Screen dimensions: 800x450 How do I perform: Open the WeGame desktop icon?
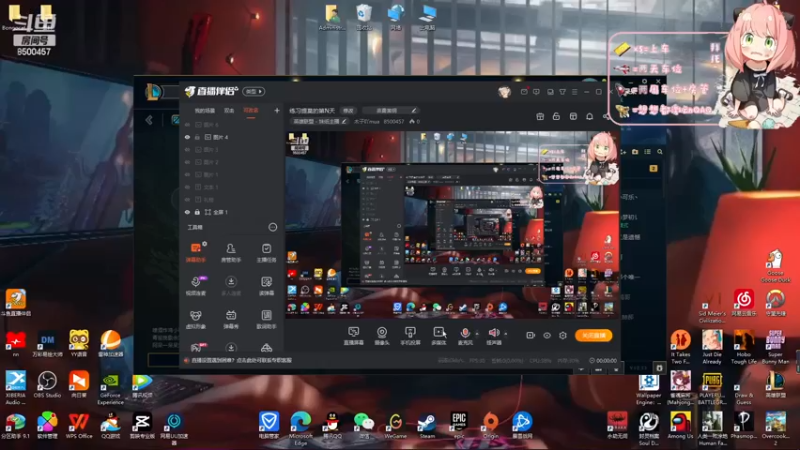[x=395, y=426]
